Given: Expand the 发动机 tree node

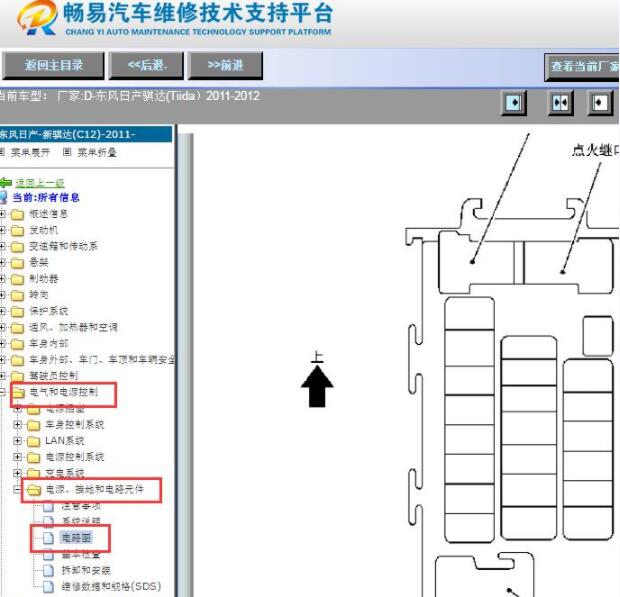Looking at the screenshot, I should coord(2,230).
